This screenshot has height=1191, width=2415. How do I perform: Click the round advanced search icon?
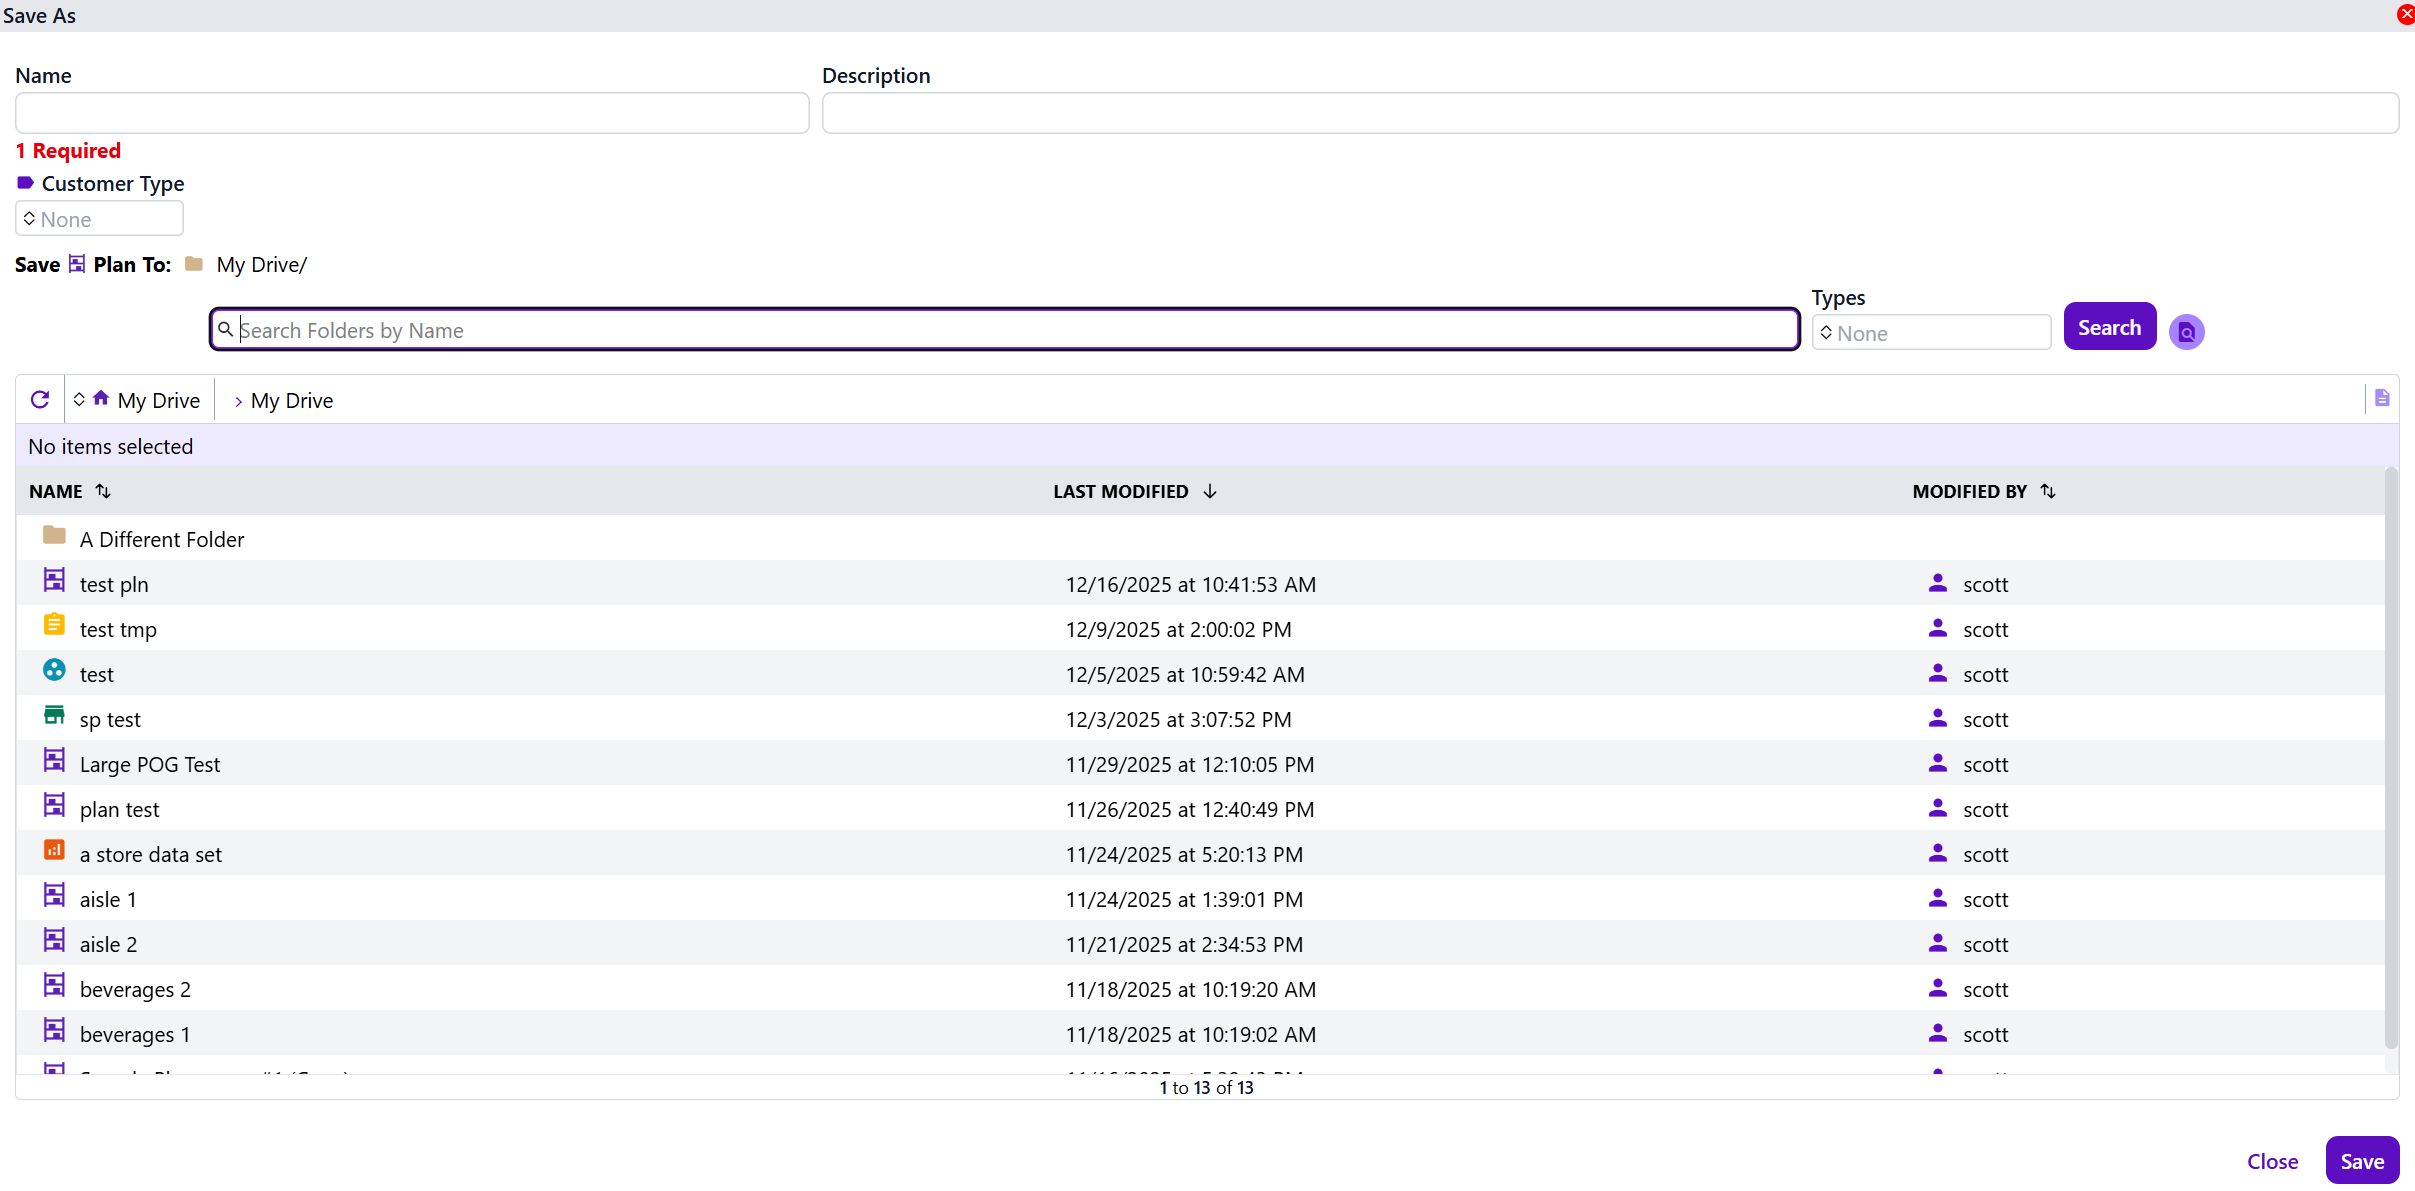[2186, 332]
